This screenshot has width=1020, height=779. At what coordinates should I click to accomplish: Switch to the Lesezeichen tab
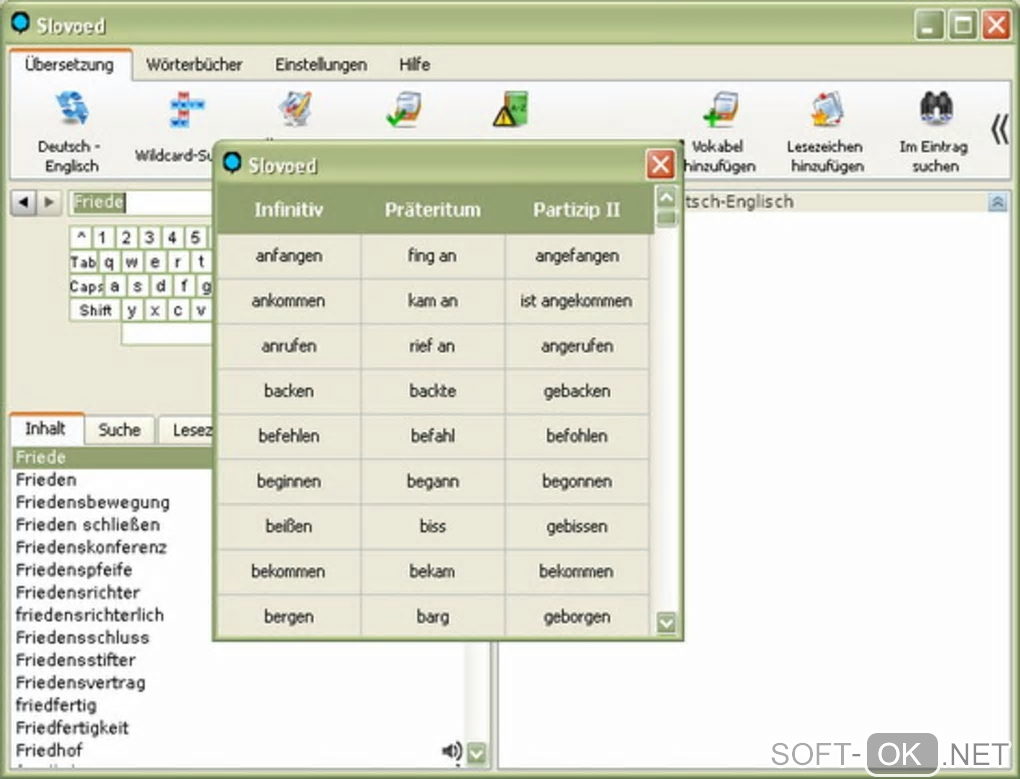tap(189, 430)
